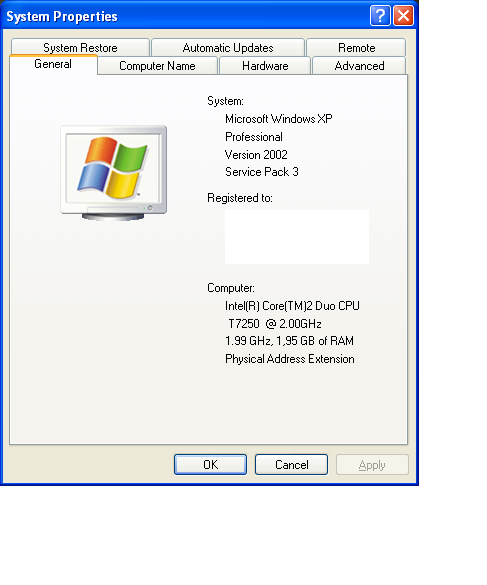Click the 'Intel(R) Core(TM)2 Duo CPU' text
The image size is (487, 585).
(x=292, y=306)
